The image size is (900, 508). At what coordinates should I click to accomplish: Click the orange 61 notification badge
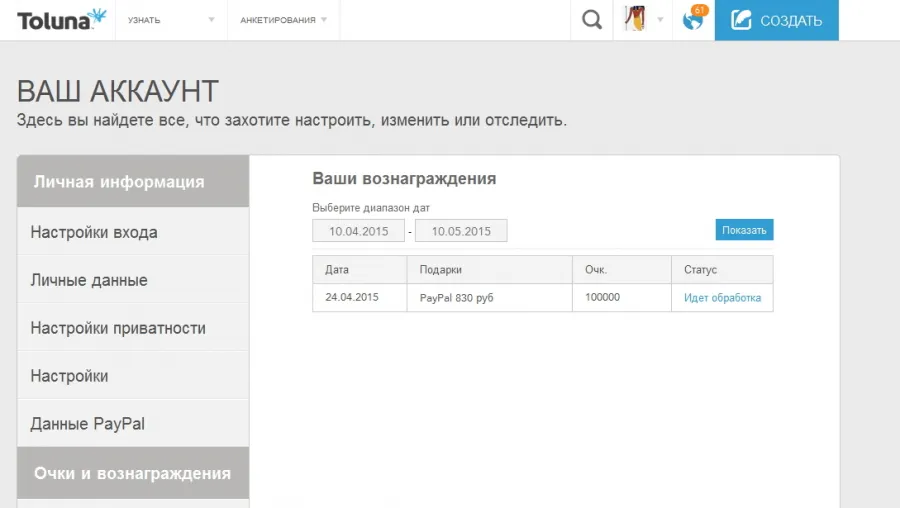click(x=700, y=10)
